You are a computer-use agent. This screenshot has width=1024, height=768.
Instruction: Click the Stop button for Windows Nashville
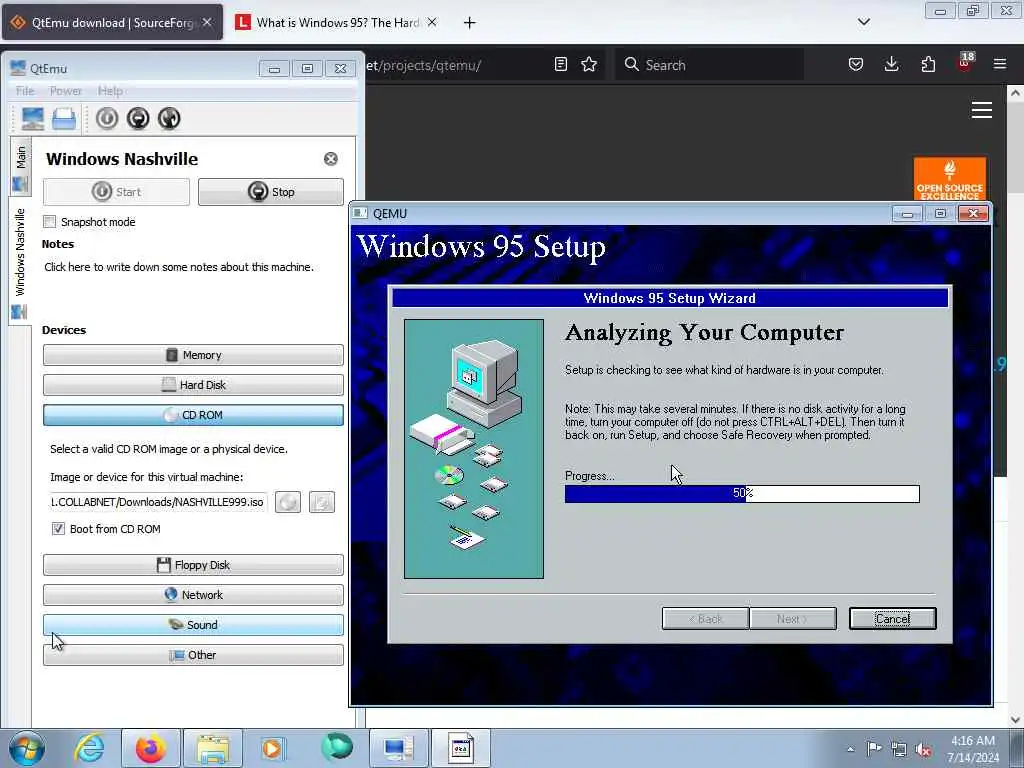[271, 192]
